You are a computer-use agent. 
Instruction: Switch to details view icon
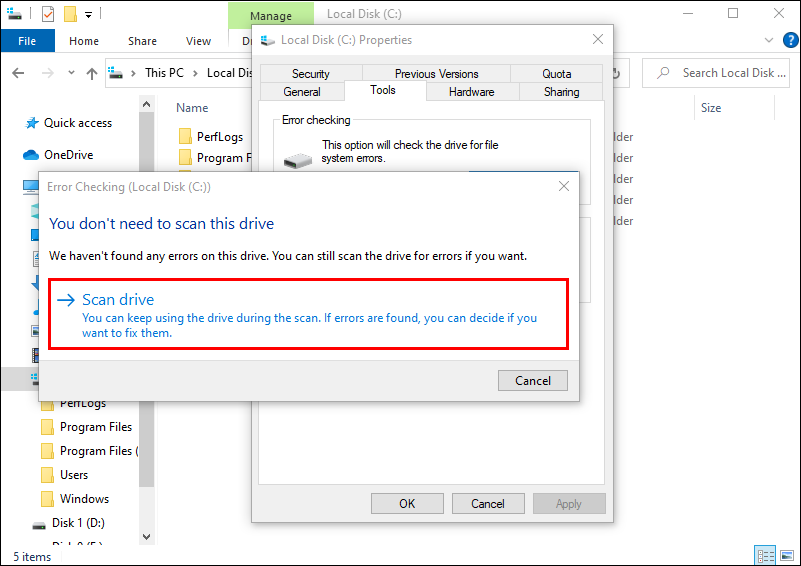pos(765,556)
